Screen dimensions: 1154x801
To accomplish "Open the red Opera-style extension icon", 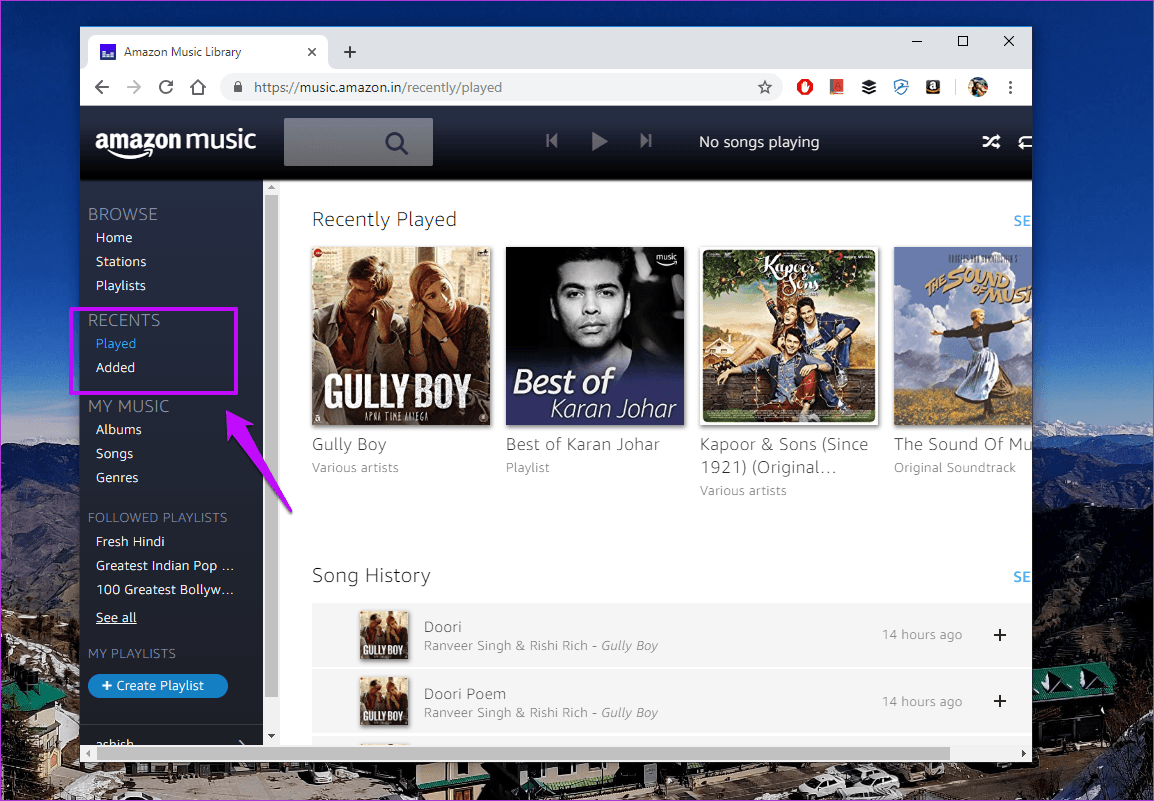I will pyautogui.click(x=804, y=88).
